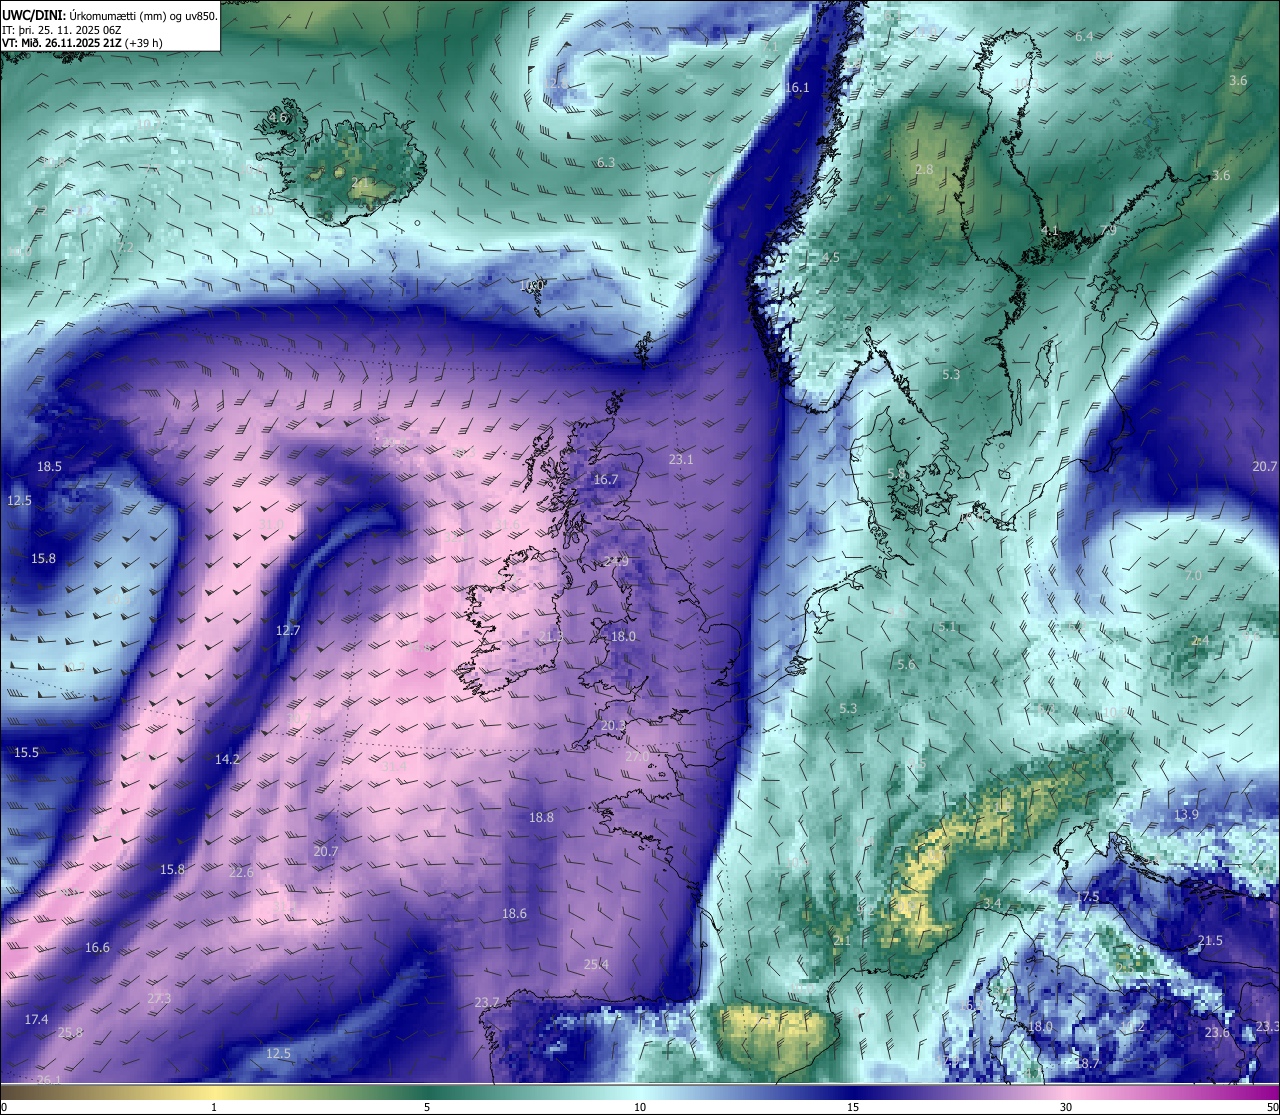The width and height of the screenshot is (1280, 1115).
Task: Click the 21.5 value over the Adriatic
Action: 1210,940
